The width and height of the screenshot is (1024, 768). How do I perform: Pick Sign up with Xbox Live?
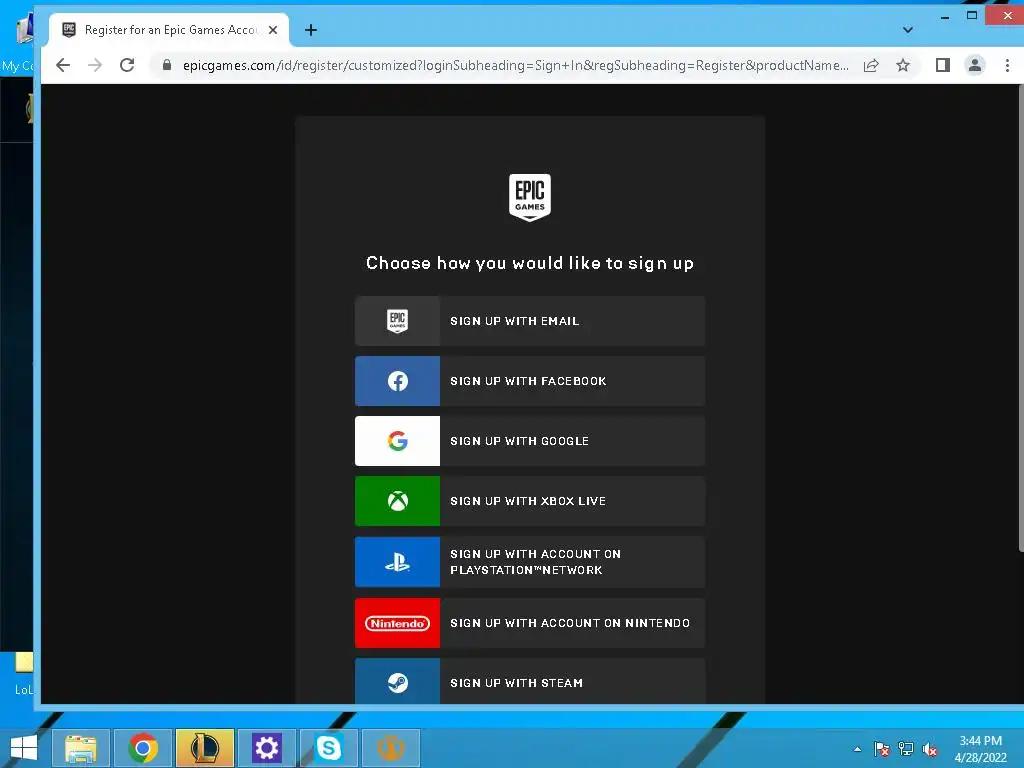[530, 501]
